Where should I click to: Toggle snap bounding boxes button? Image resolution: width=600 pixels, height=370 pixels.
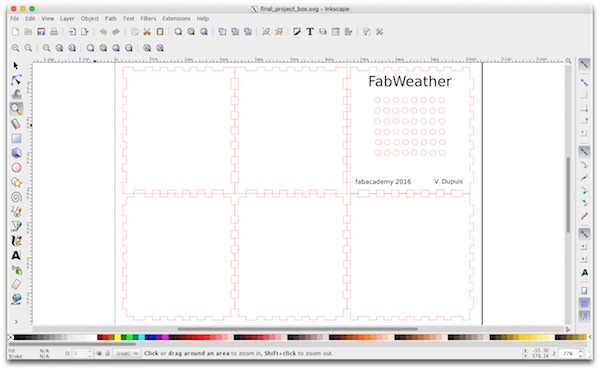pos(584,82)
